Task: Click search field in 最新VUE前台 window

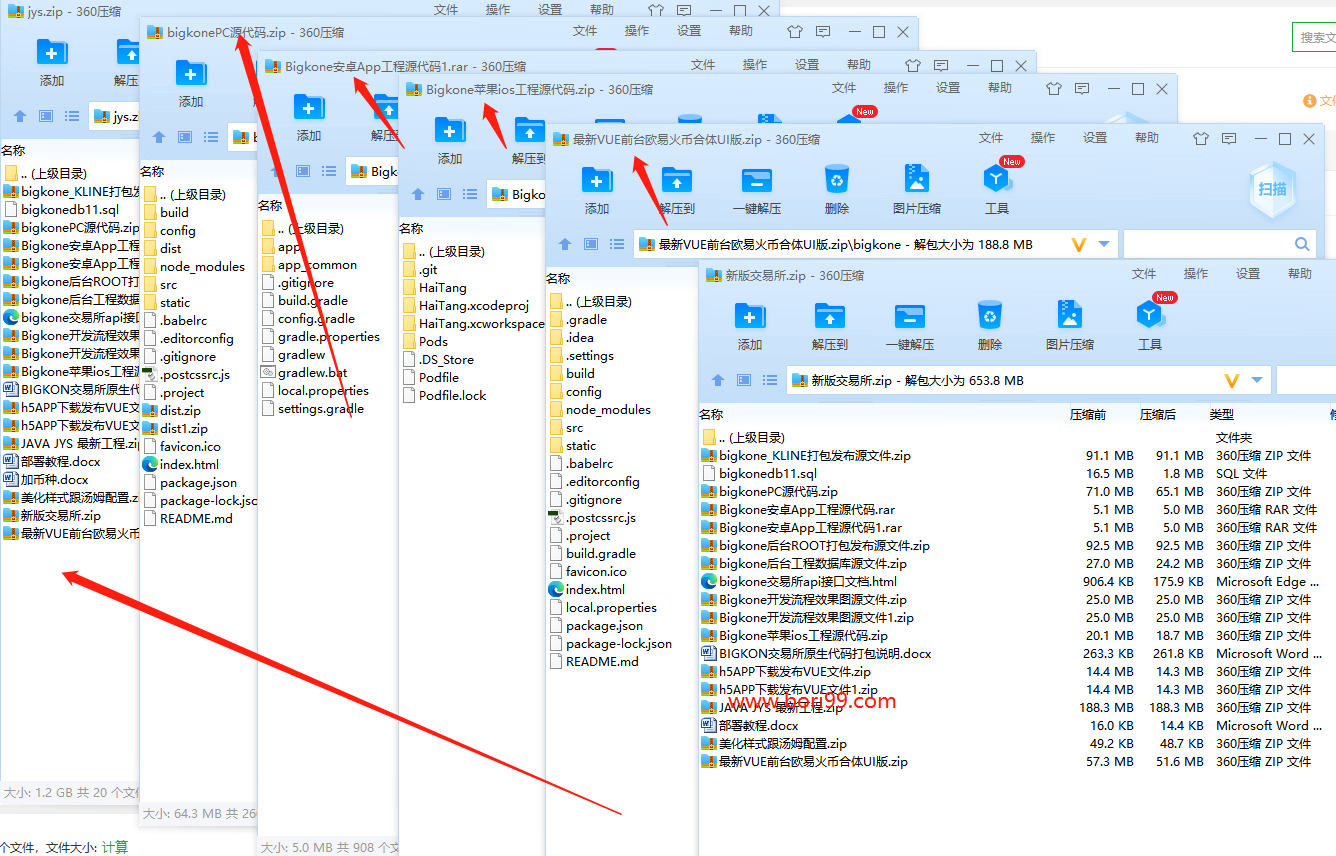Action: [1220, 244]
